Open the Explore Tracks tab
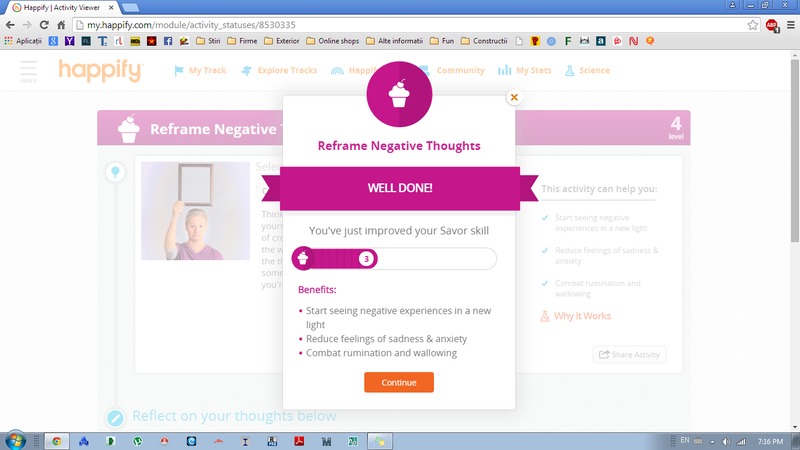Image resolution: width=800 pixels, height=450 pixels. click(279, 70)
